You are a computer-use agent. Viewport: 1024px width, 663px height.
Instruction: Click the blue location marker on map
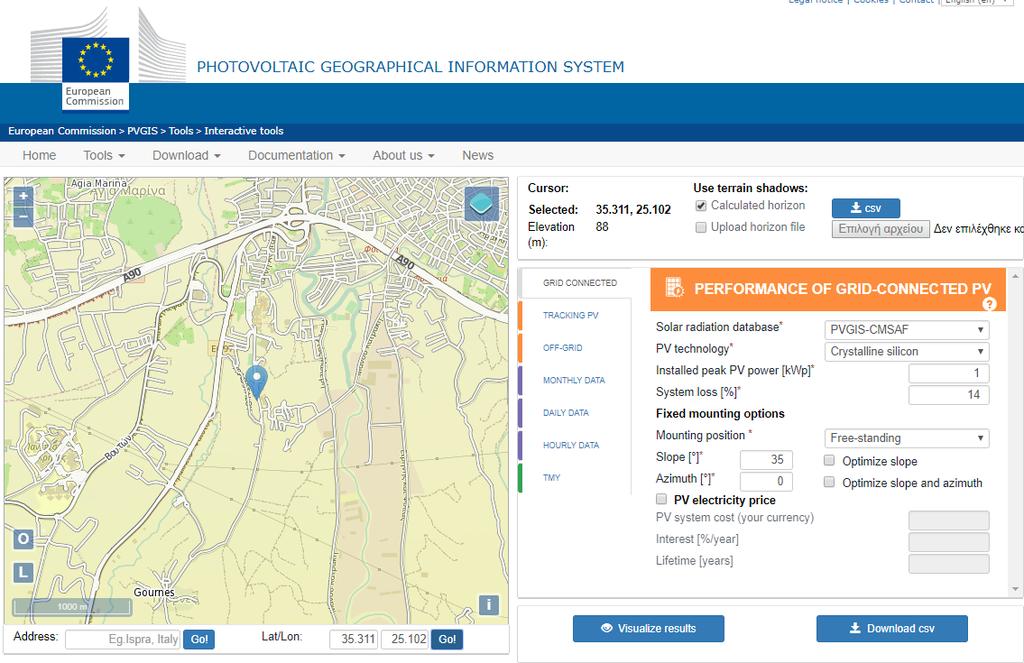257,381
